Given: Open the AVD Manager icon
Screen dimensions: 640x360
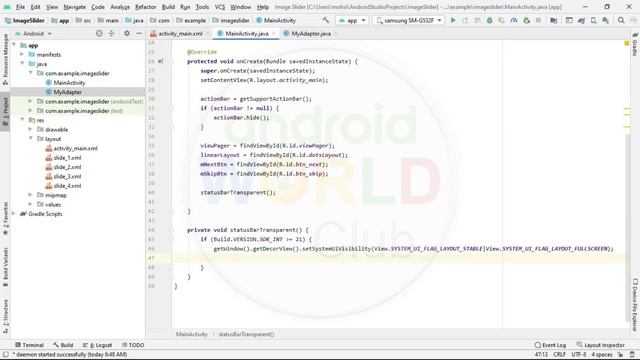Looking at the screenshot, I should click(x=593, y=20).
